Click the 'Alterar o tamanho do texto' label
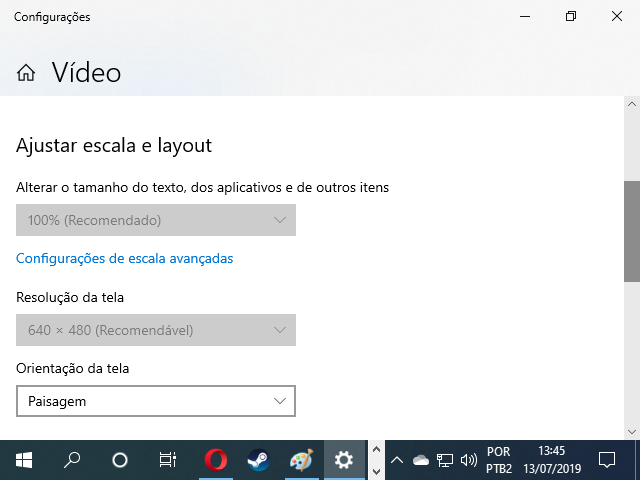 click(202, 187)
